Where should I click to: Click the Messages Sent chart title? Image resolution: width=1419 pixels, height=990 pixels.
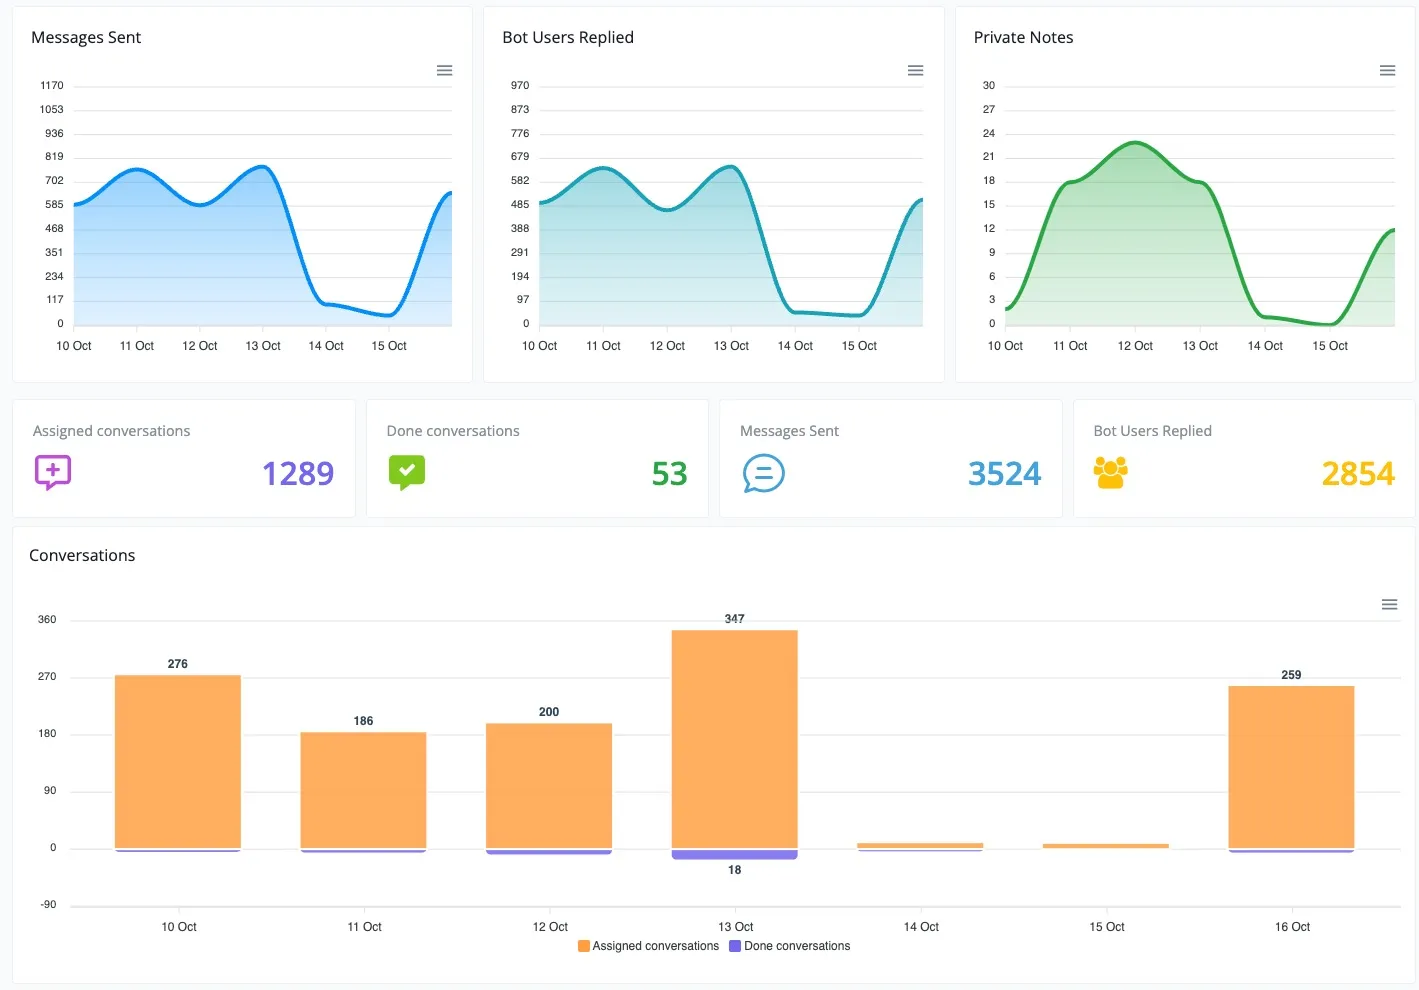pos(86,37)
